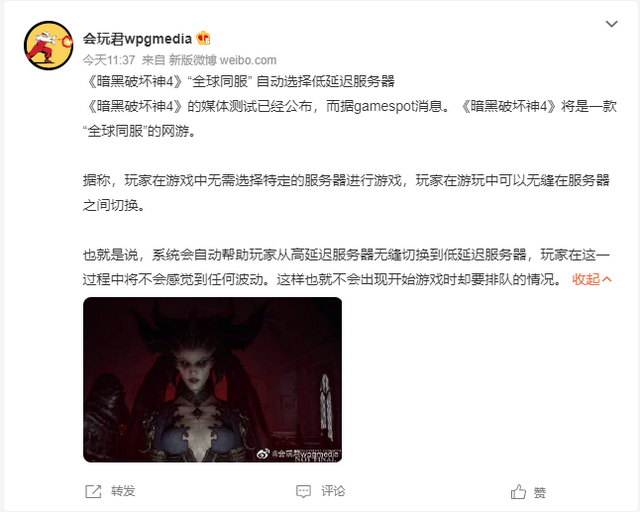Click the orange up-arrow next to 收起

(607, 279)
